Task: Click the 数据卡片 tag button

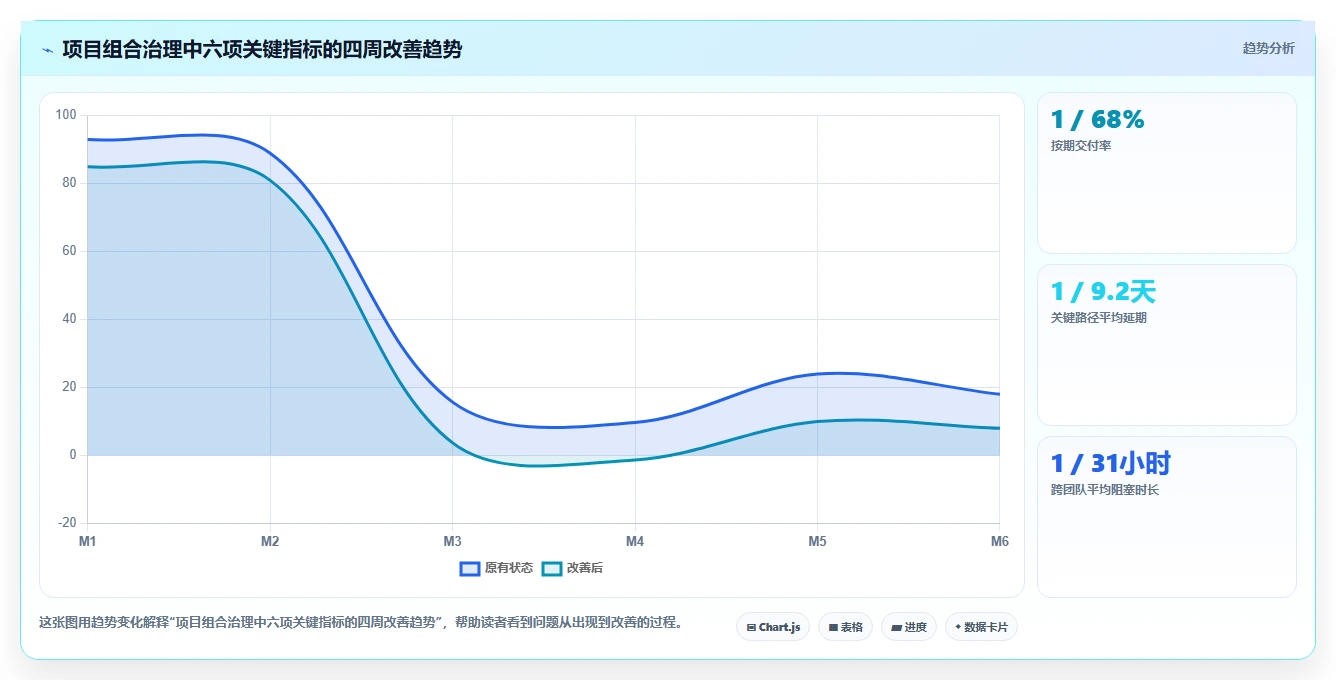Action: coord(981,627)
